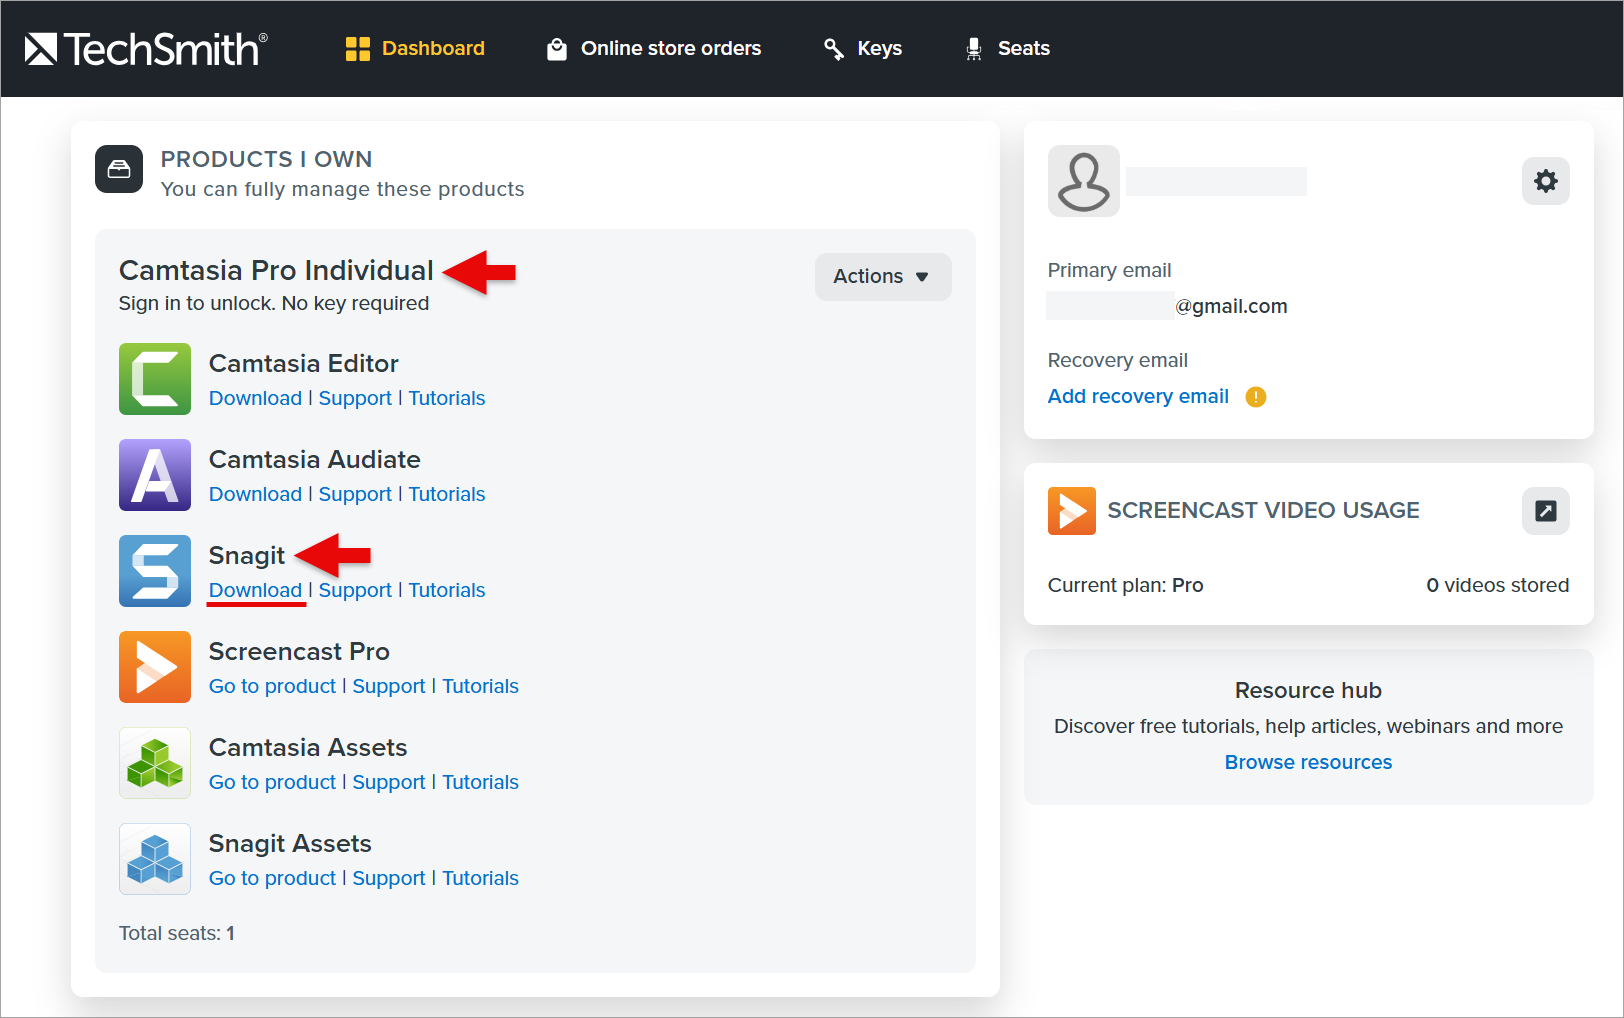The width and height of the screenshot is (1624, 1018).
Task: Open Snagit Support link
Action: [x=355, y=590]
